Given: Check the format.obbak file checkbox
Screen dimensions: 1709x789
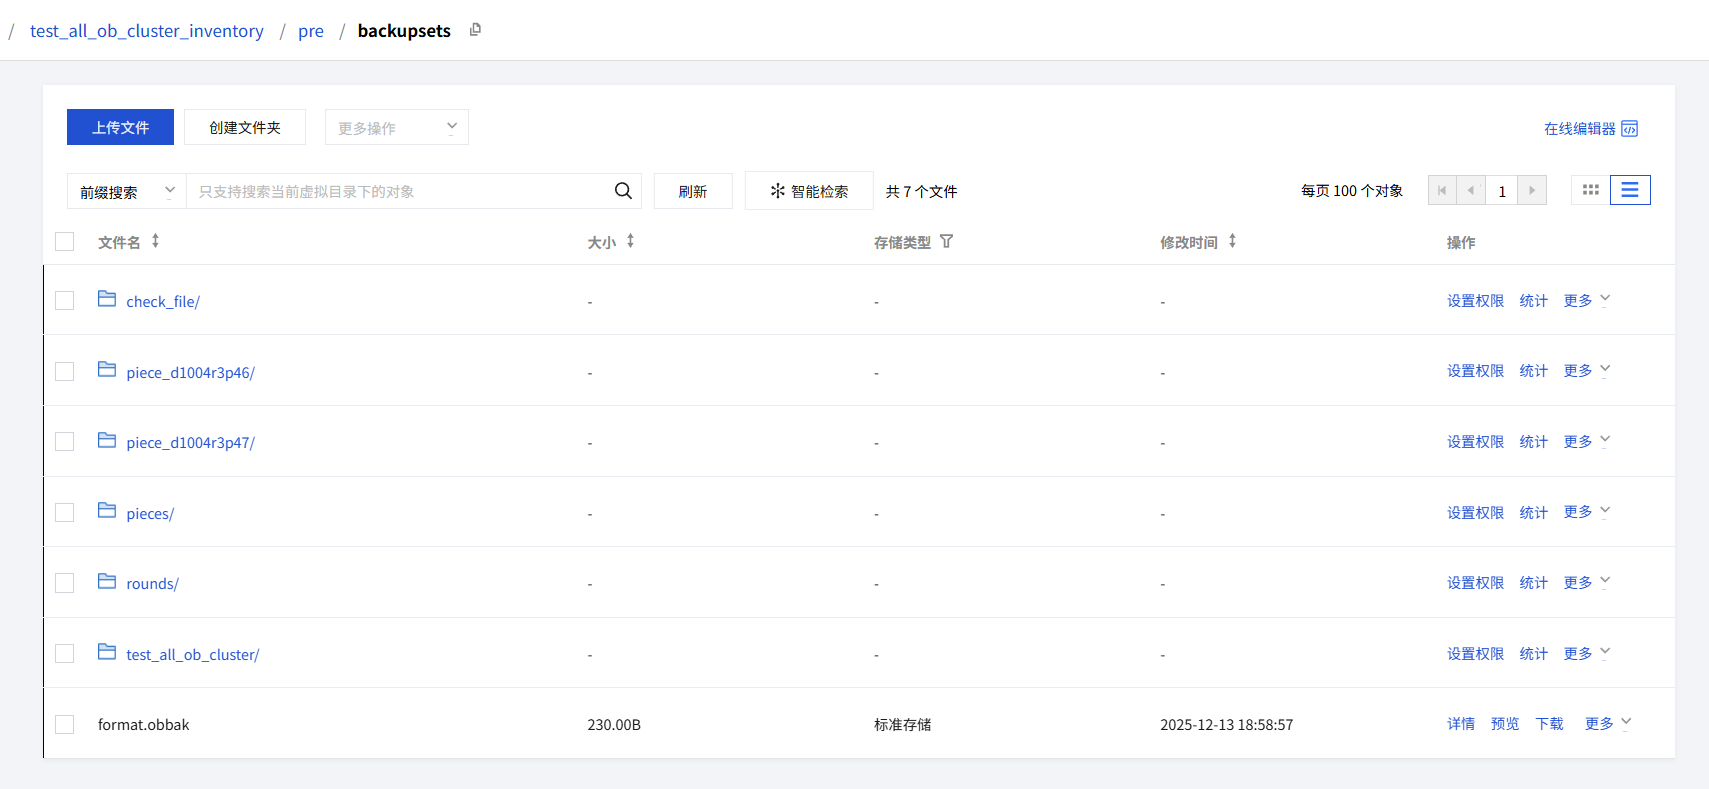Looking at the screenshot, I should click(x=65, y=725).
